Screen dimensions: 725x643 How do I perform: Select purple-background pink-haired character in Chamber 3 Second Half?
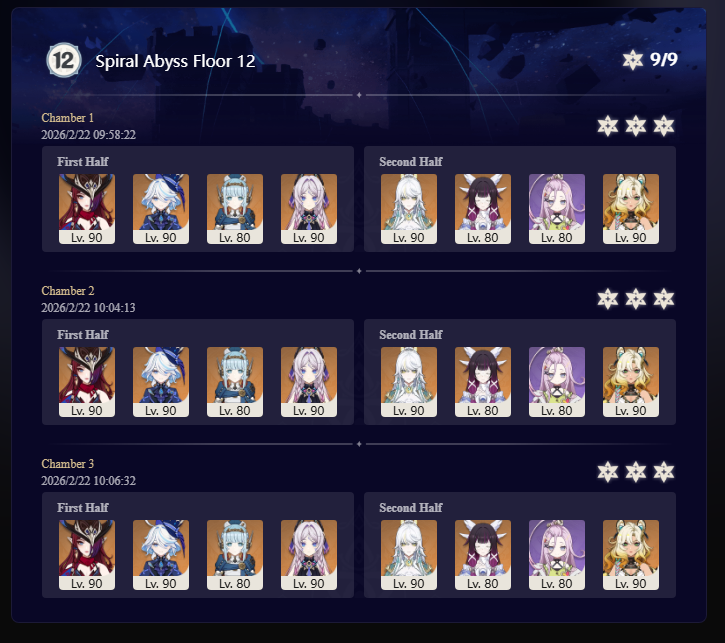(557, 555)
